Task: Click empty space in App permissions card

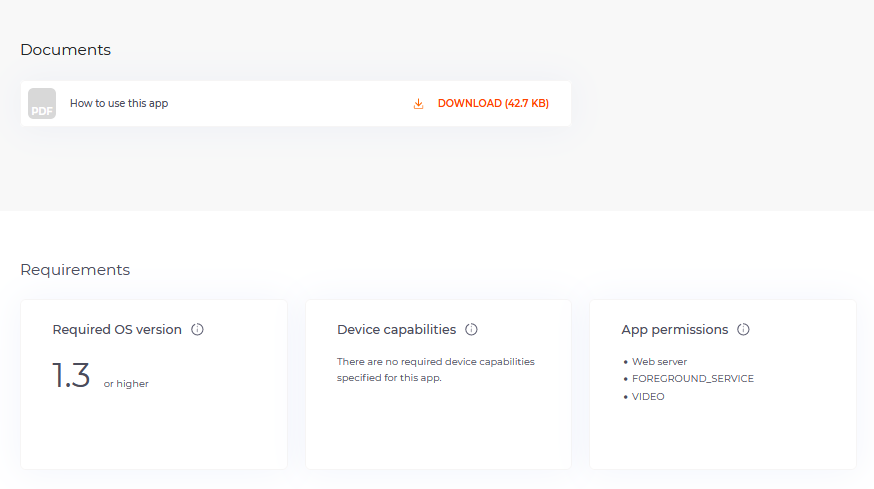Action: click(x=723, y=438)
